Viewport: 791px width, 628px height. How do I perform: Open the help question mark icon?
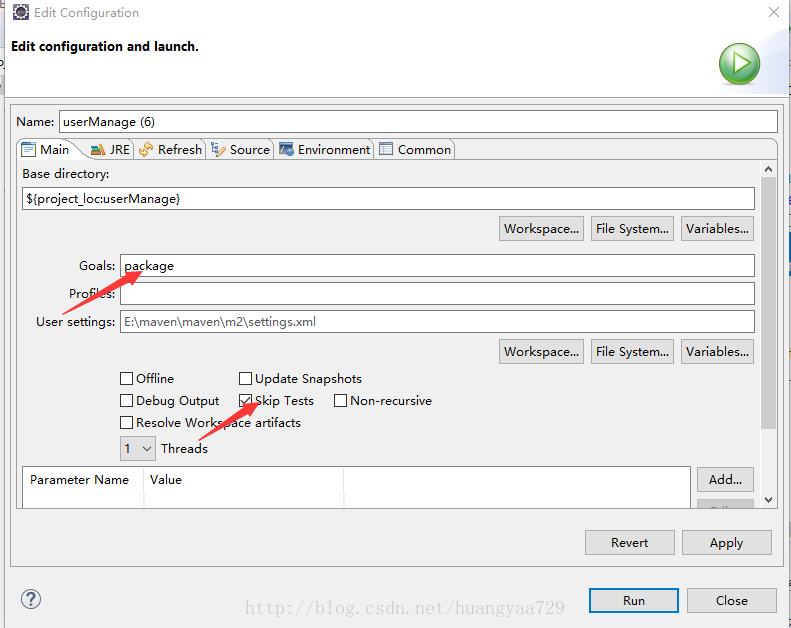[31, 599]
